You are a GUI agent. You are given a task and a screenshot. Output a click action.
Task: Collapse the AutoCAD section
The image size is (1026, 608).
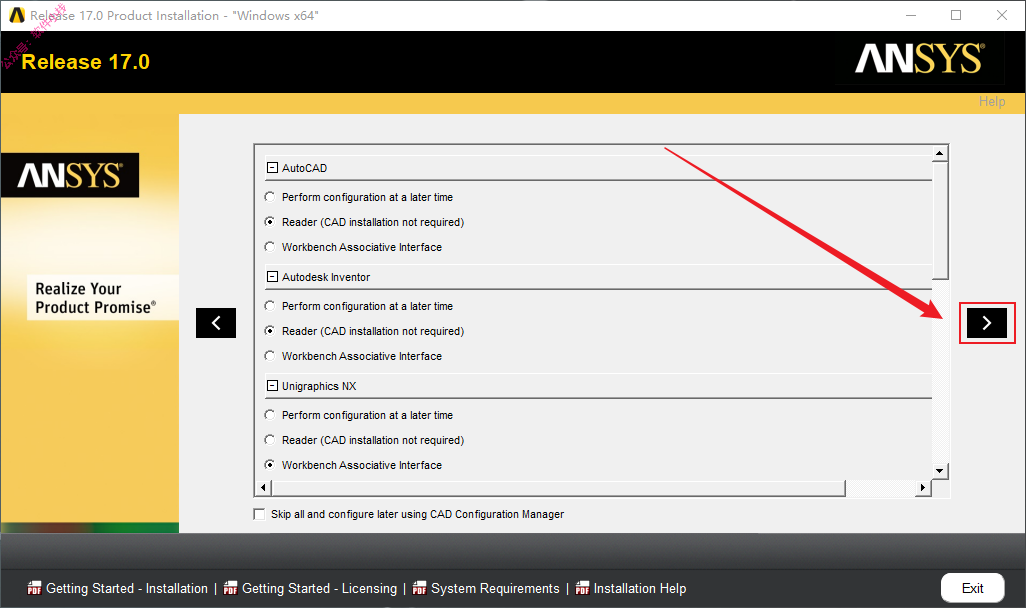(272, 168)
